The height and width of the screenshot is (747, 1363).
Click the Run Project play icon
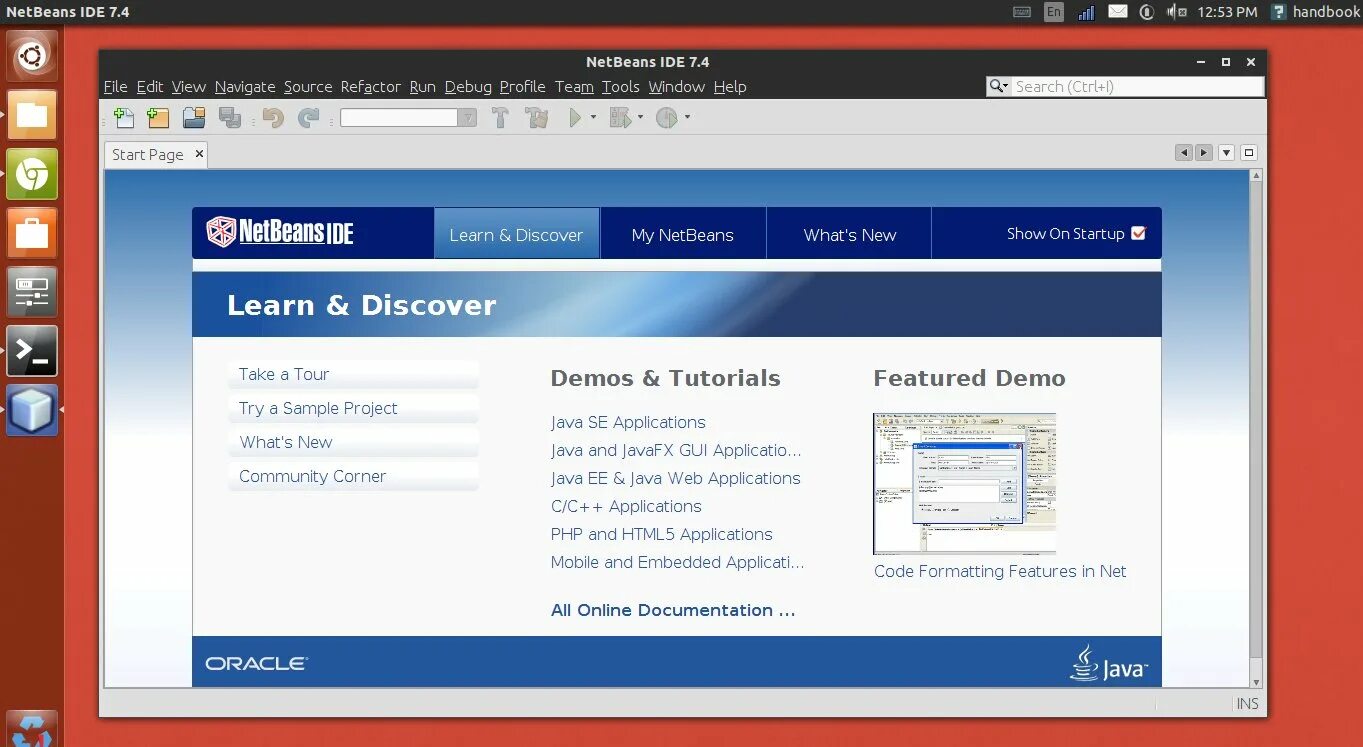coord(575,118)
